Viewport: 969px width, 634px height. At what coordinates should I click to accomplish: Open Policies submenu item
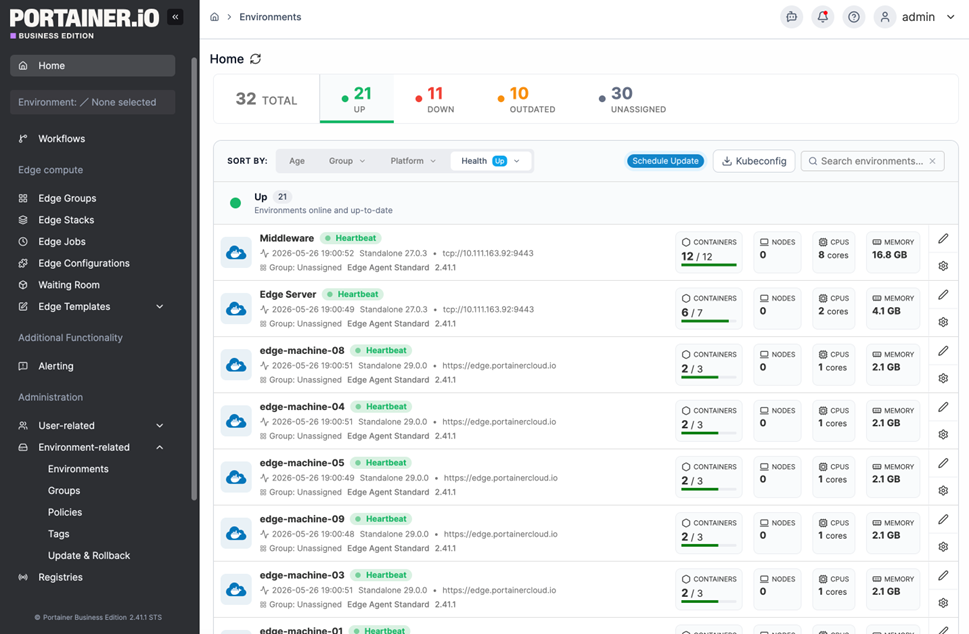point(65,513)
